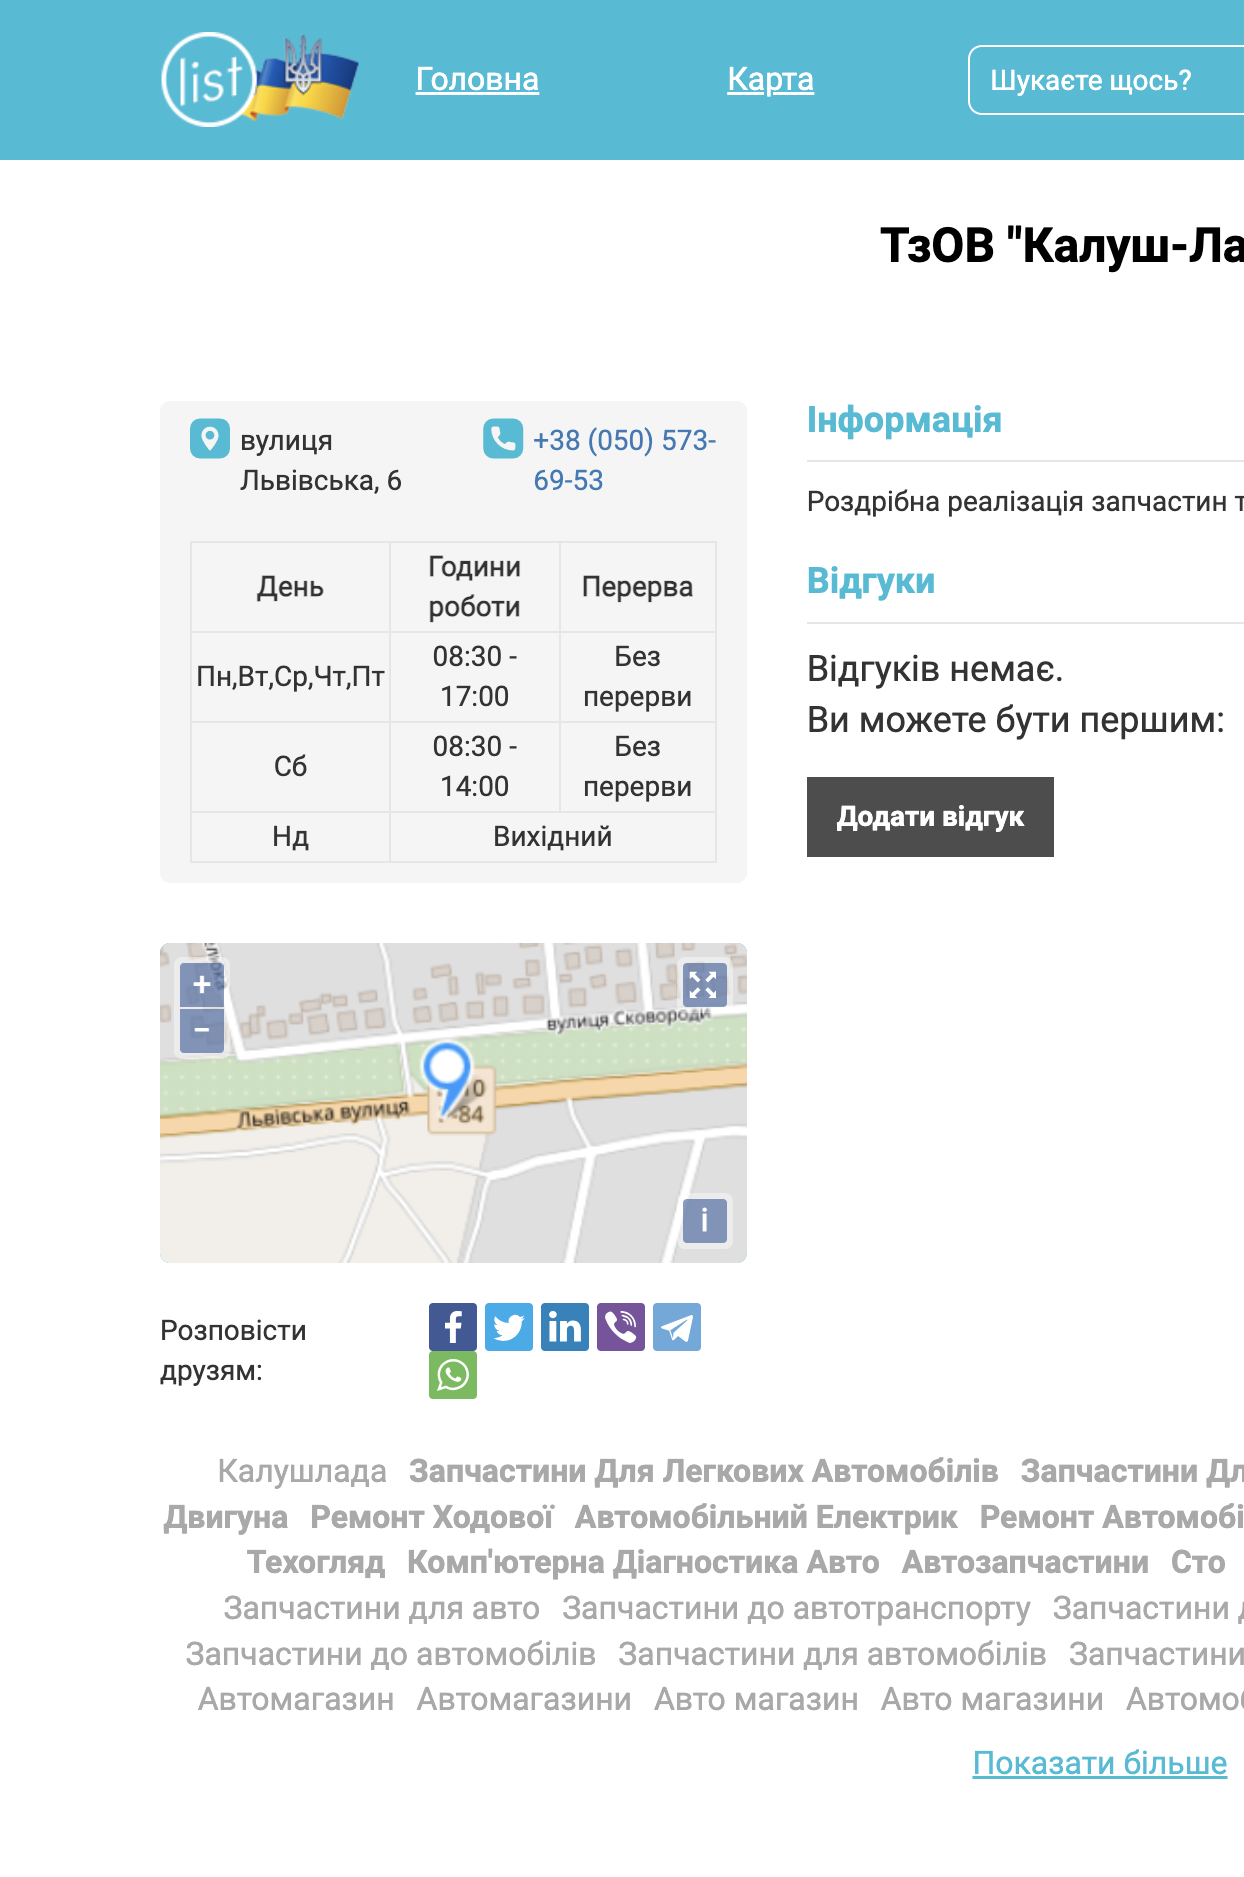Select the Вихідний cell in the schedule

pos(553,837)
